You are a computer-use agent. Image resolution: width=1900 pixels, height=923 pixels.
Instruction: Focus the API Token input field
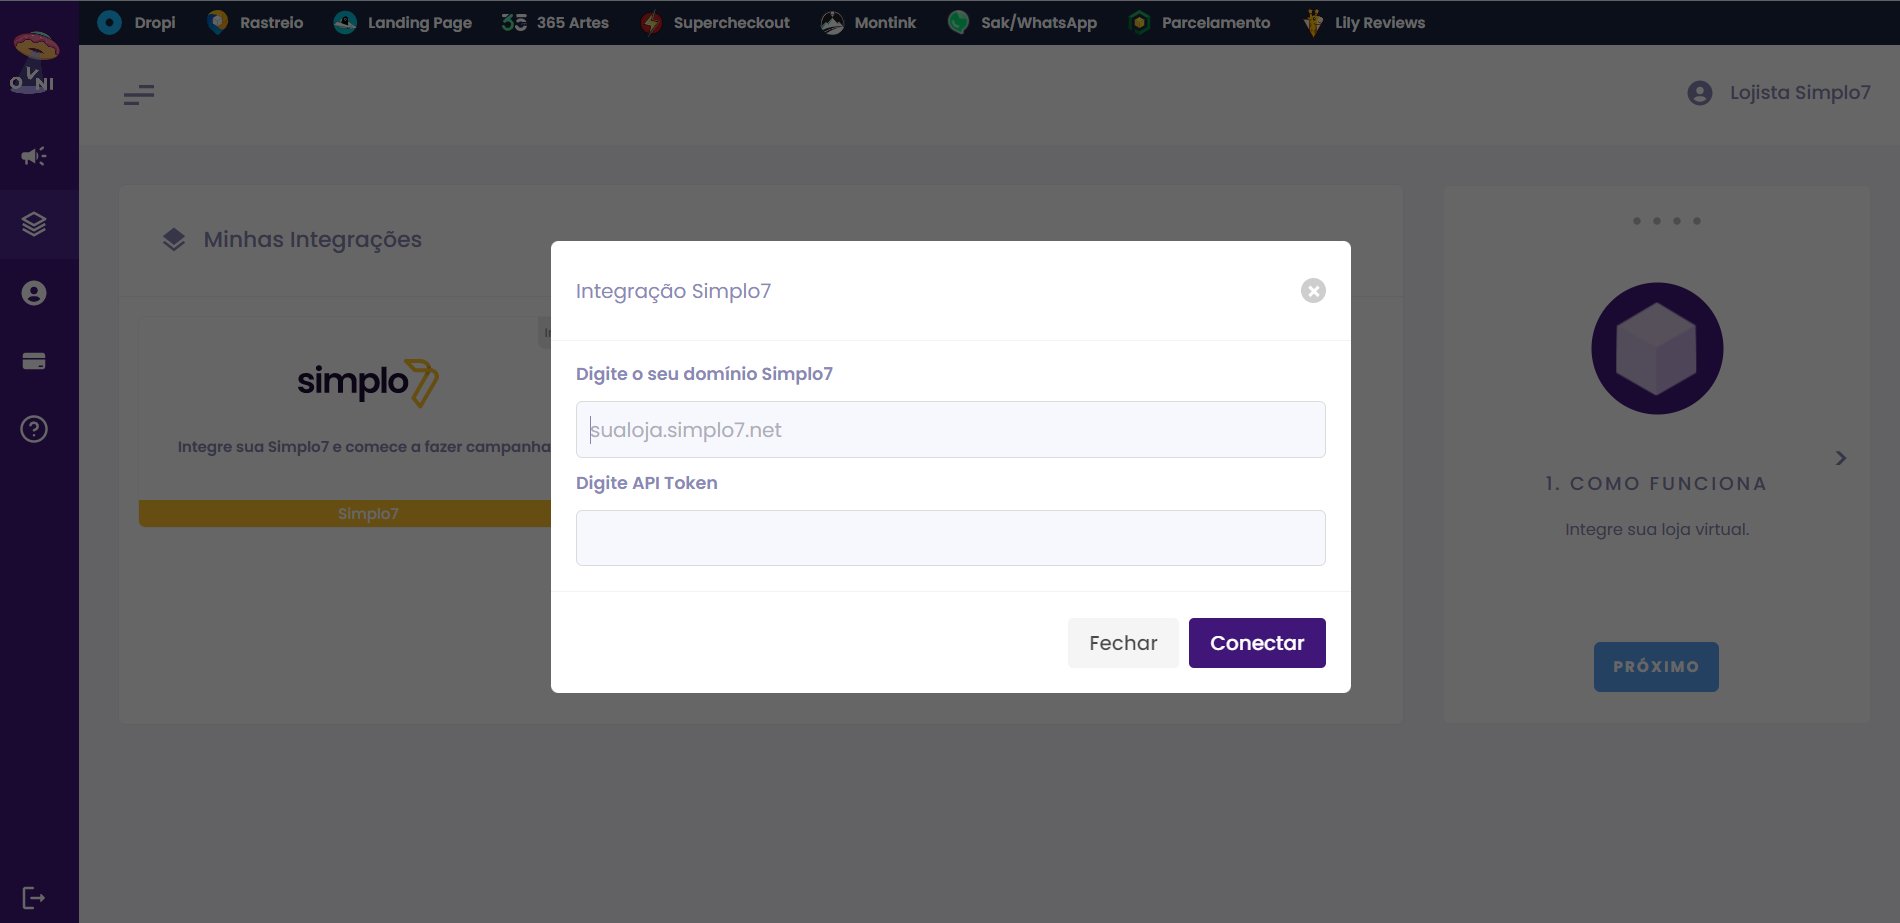(x=951, y=538)
